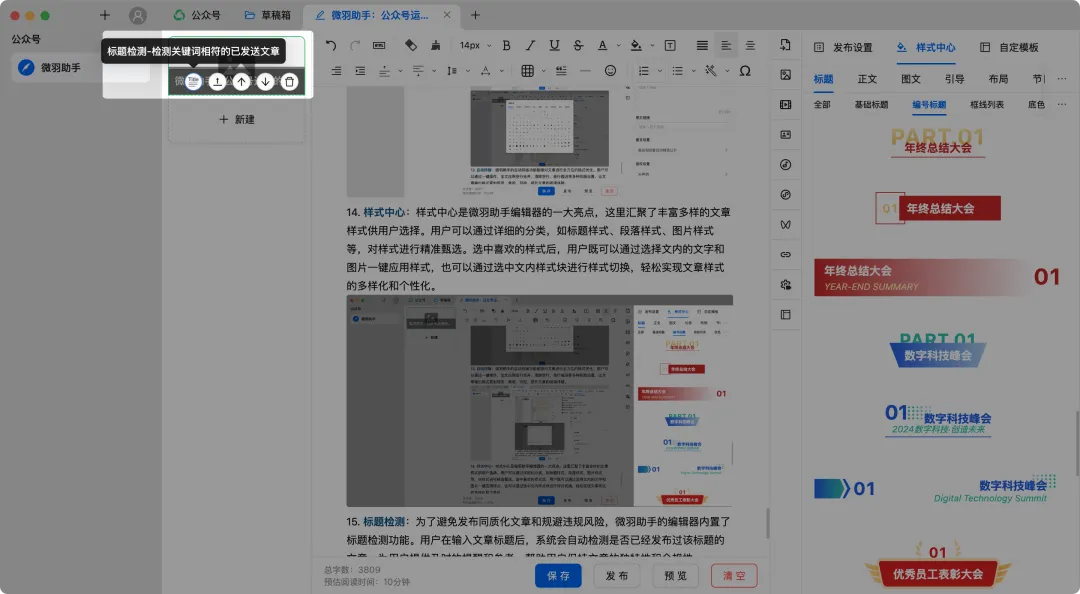This screenshot has height=594, width=1080.
Task: Choose the 框线列表 subcategory
Action: [987, 105]
